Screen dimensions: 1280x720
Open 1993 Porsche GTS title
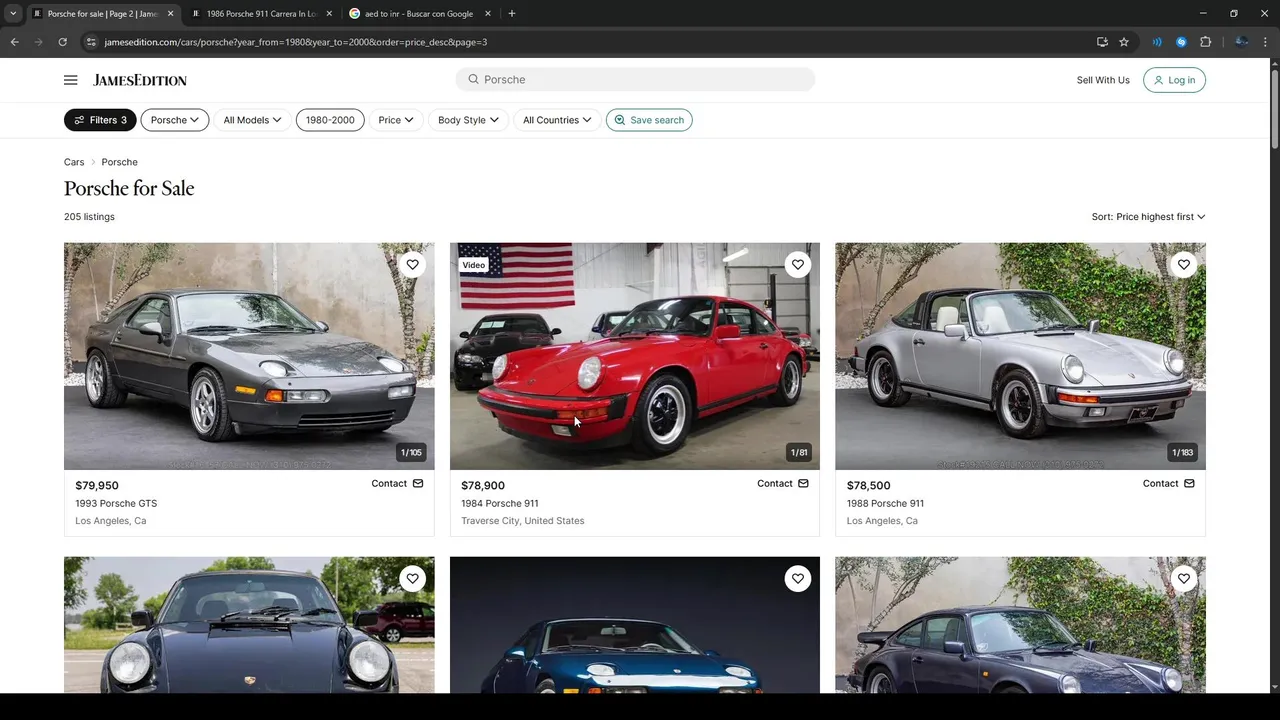click(116, 503)
